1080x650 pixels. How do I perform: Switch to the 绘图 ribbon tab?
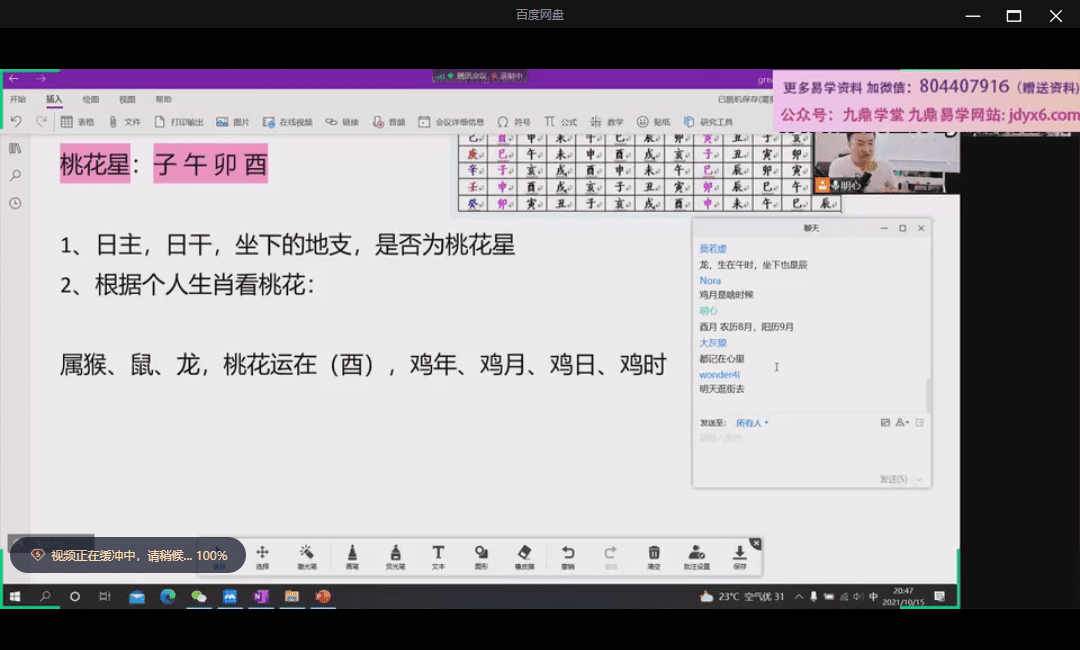point(91,100)
